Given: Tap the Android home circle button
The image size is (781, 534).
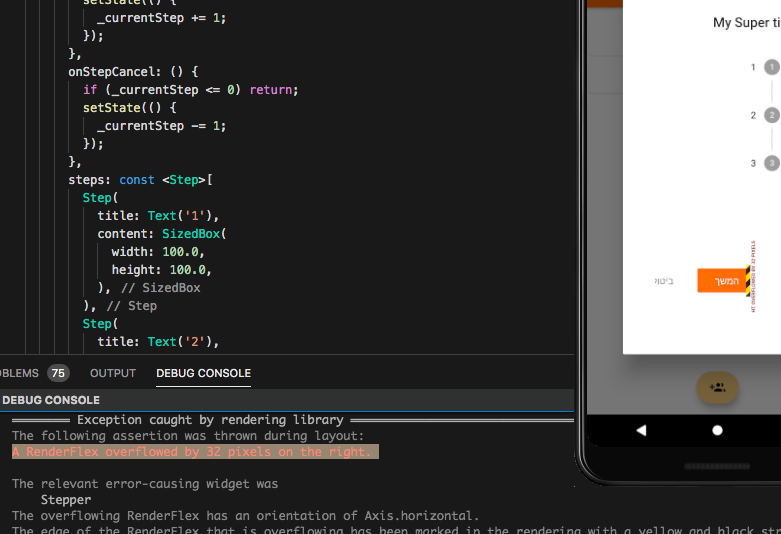Looking at the screenshot, I should pyautogui.click(x=717, y=430).
